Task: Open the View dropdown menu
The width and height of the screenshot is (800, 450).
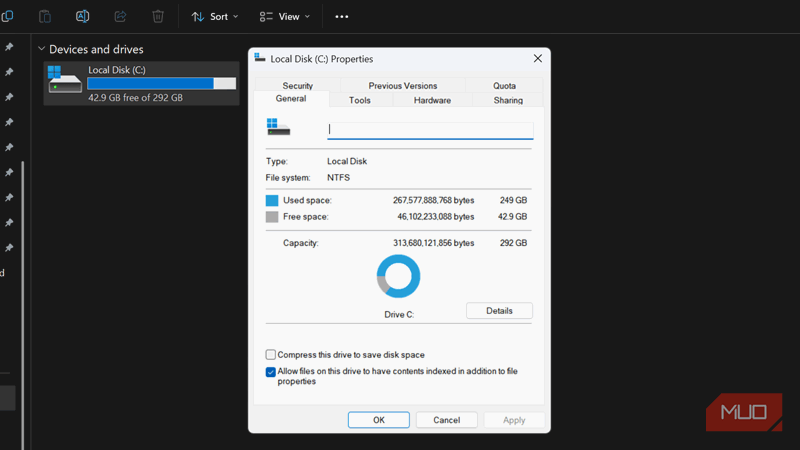Action: tap(284, 17)
